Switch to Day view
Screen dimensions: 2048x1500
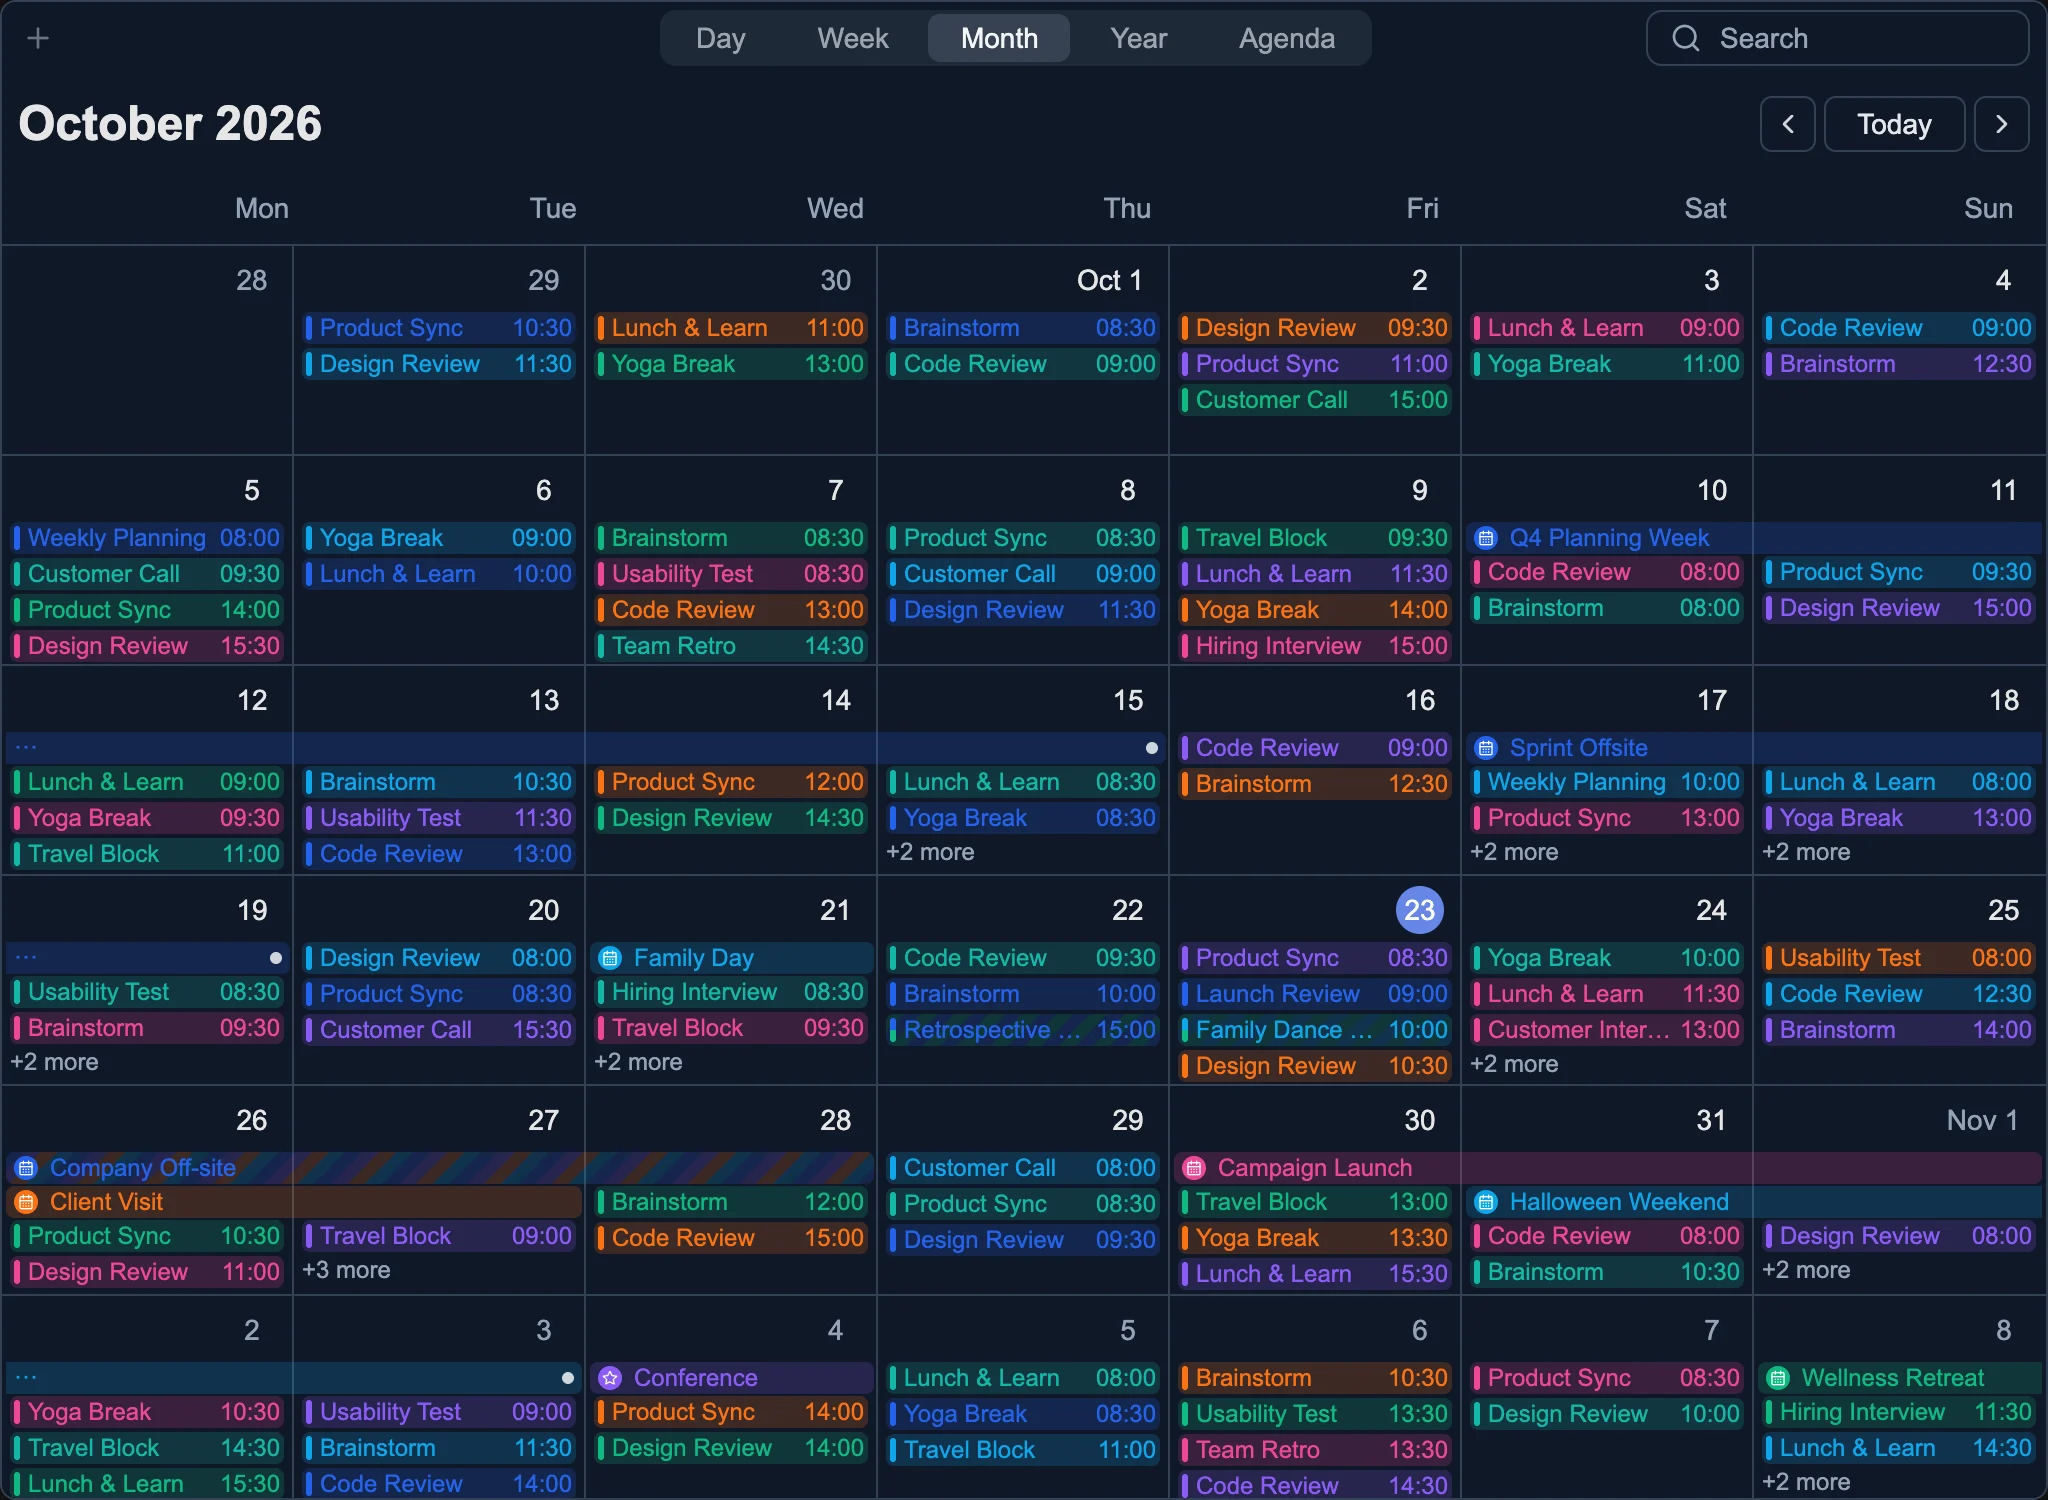pos(720,38)
